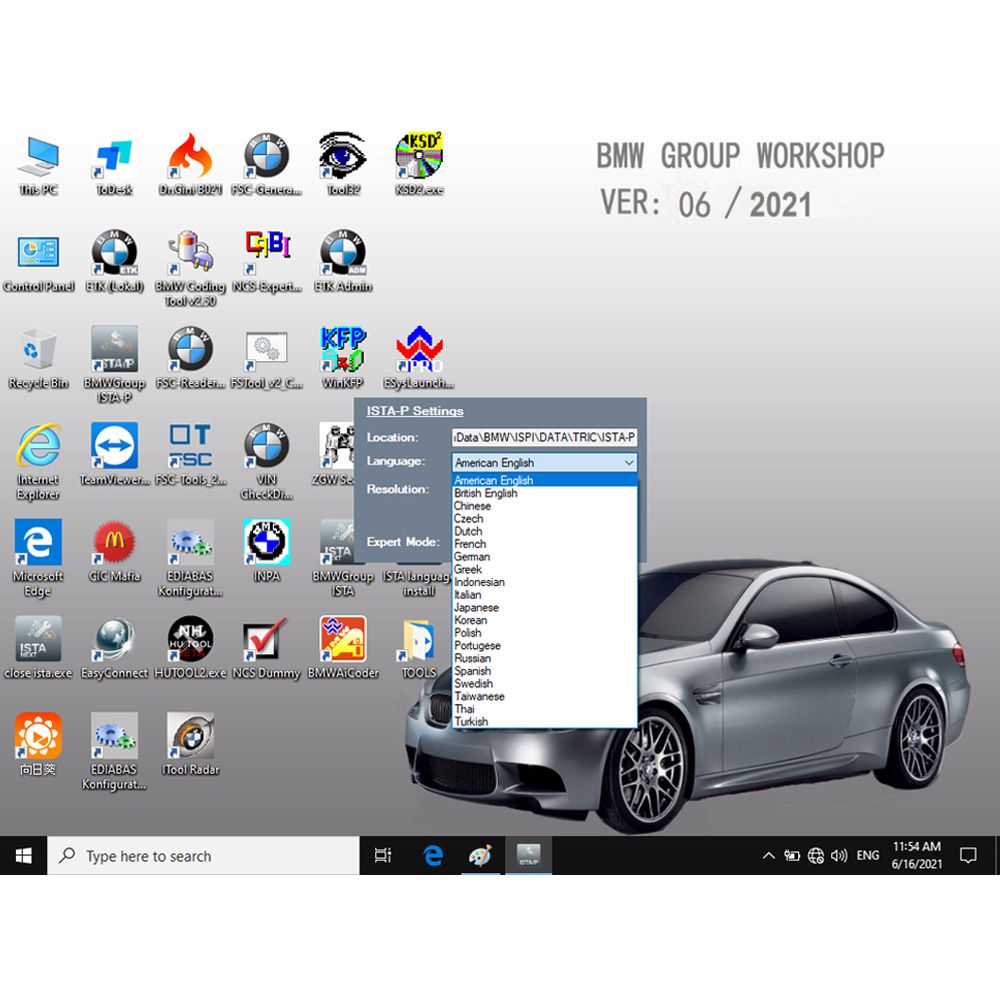Launch the EasyConnect shortcut

click(114, 648)
